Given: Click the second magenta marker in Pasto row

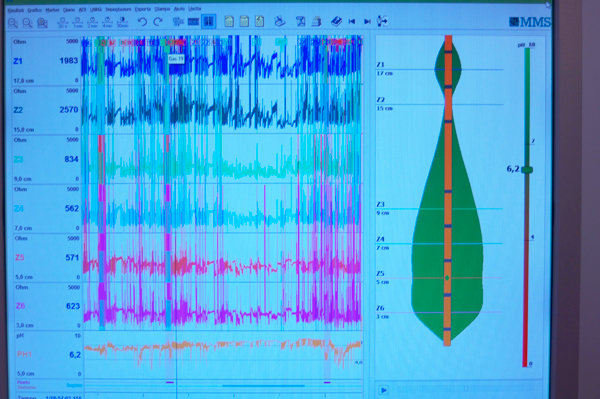Looking at the screenshot, I should point(327,382).
